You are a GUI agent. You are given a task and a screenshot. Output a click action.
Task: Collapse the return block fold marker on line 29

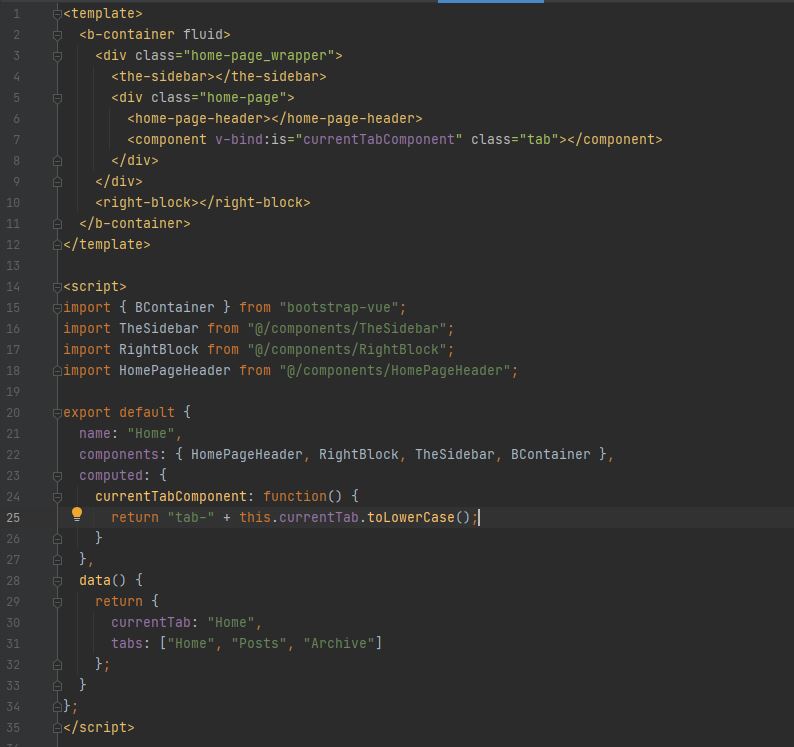click(57, 603)
